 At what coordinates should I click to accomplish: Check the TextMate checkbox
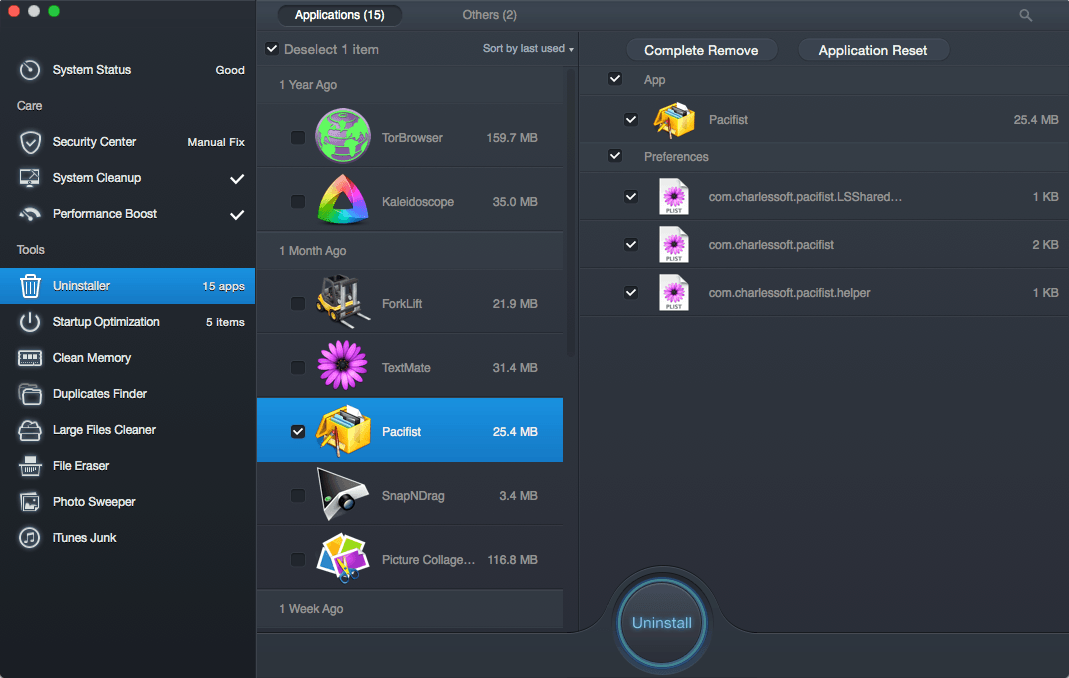pyautogui.click(x=298, y=368)
